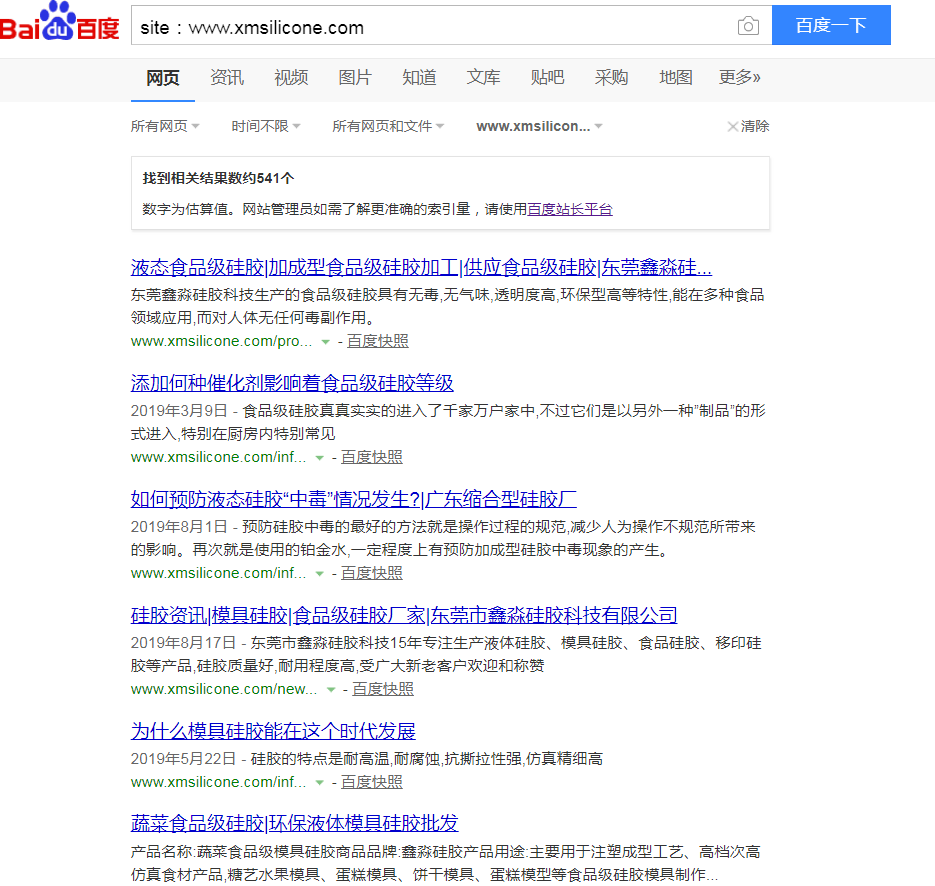The image size is (935, 886).
Task: Open result 为什么模具硅胶能在这个时代发展
Action: pyautogui.click(x=273, y=731)
